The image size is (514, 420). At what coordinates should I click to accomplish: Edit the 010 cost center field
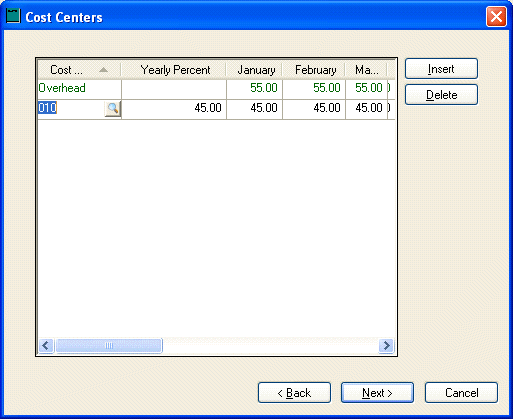(71, 108)
